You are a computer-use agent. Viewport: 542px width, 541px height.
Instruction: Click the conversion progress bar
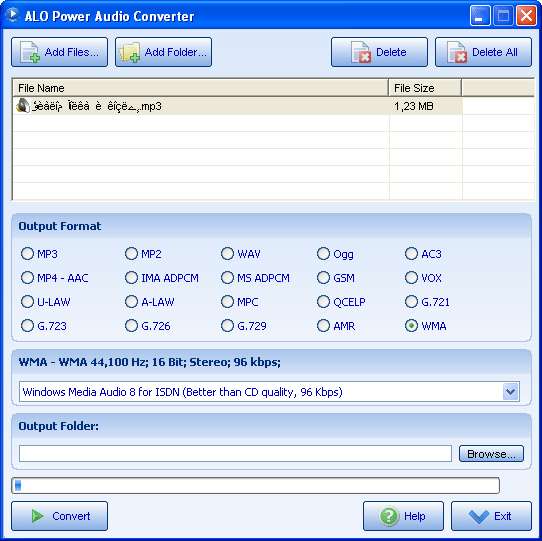pyautogui.click(x=255, y=485)
